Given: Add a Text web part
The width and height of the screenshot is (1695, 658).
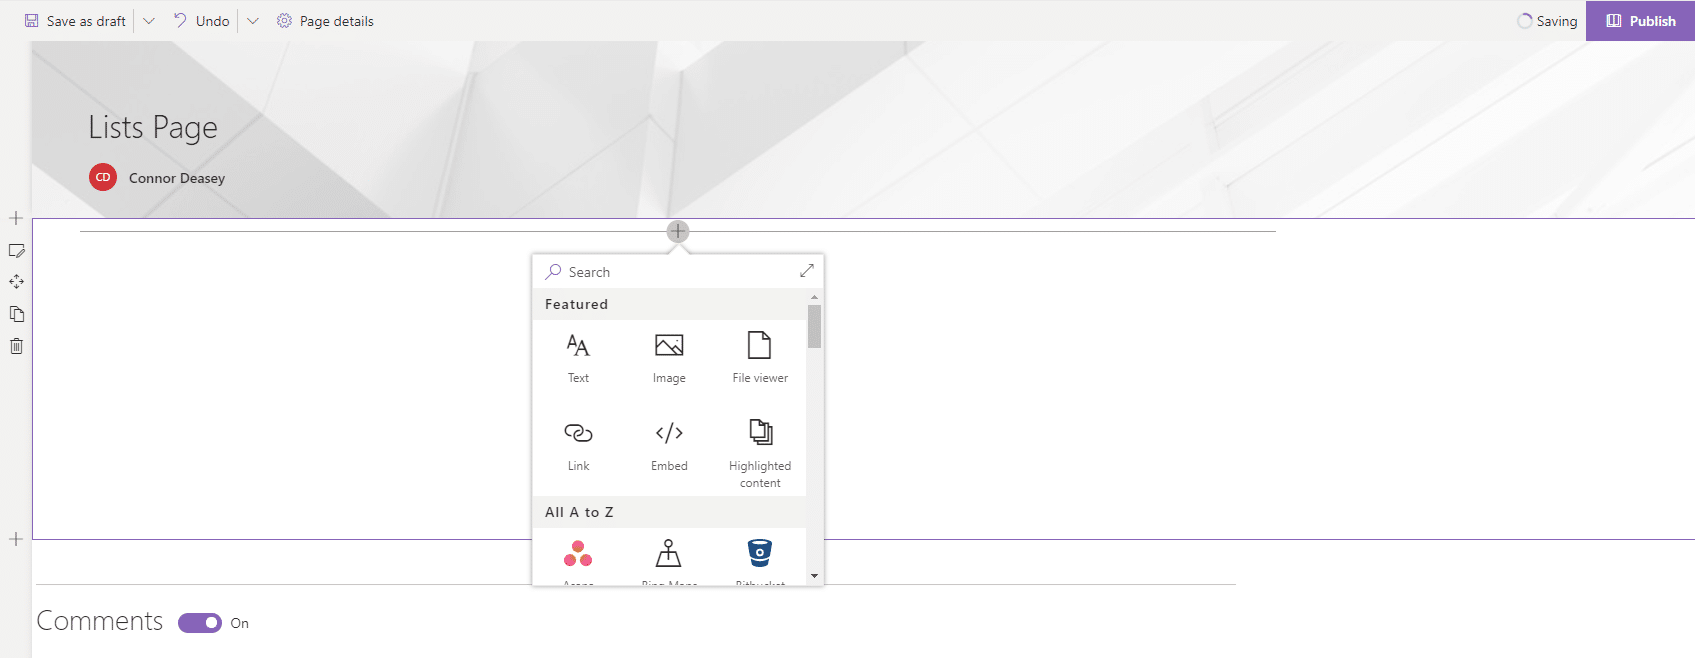Looking at the screenshot, I should 578,358.
